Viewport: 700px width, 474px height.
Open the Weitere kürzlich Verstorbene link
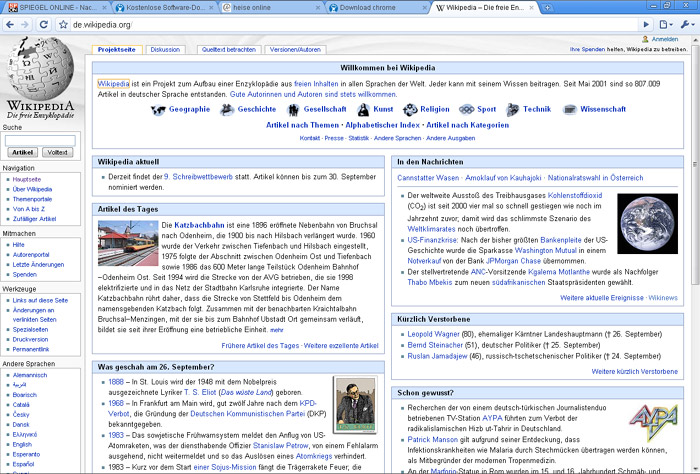point(634,371)
